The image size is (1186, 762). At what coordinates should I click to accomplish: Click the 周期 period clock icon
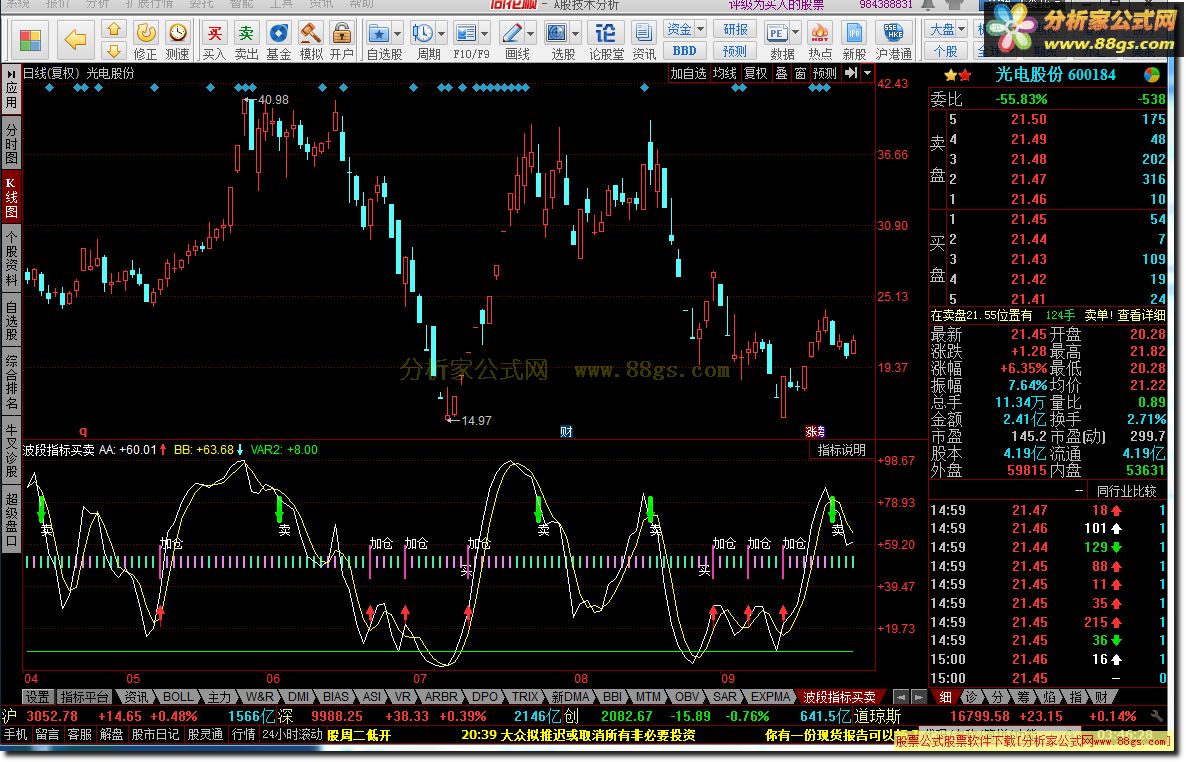point(423,41)
